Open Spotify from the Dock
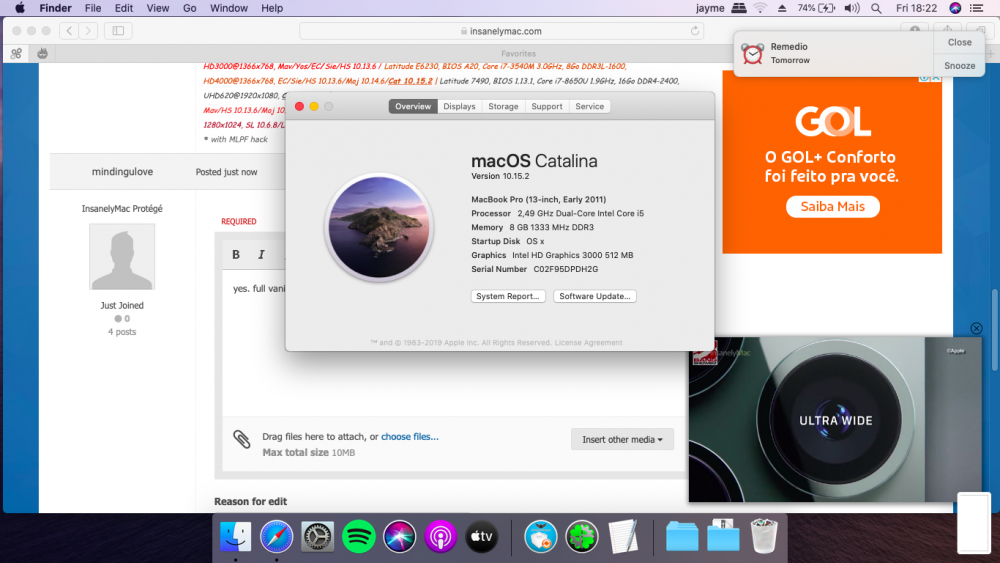Image resolution: width=1000 pixels, height=563 pixels. [358, 537]
